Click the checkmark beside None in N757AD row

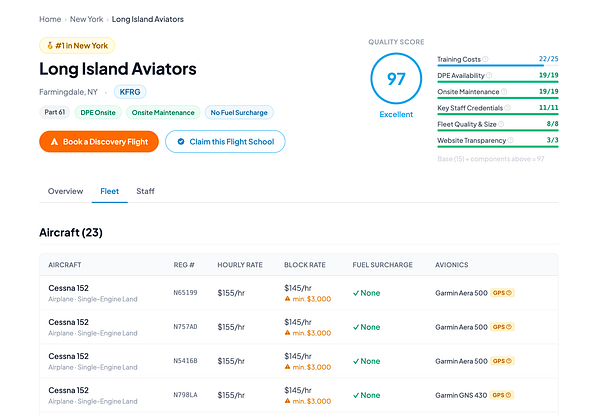pyautogui.click(x=356, y=327)
